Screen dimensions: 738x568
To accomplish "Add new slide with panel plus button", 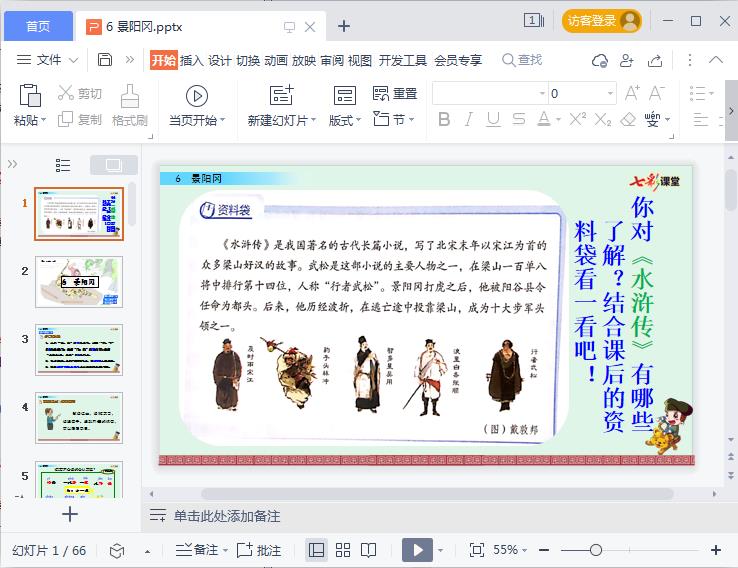I will click(70, 514).
